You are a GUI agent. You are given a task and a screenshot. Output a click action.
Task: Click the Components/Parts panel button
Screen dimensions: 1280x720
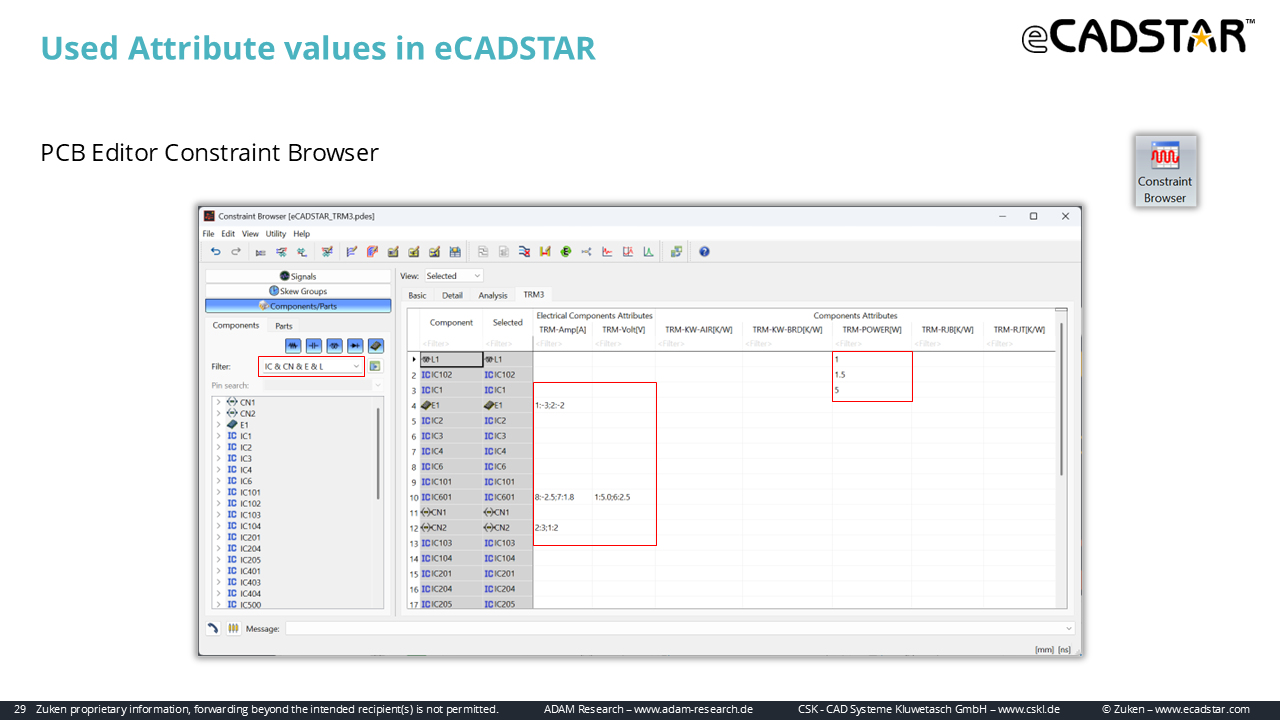pyautogui.click(x=298, y=306)
